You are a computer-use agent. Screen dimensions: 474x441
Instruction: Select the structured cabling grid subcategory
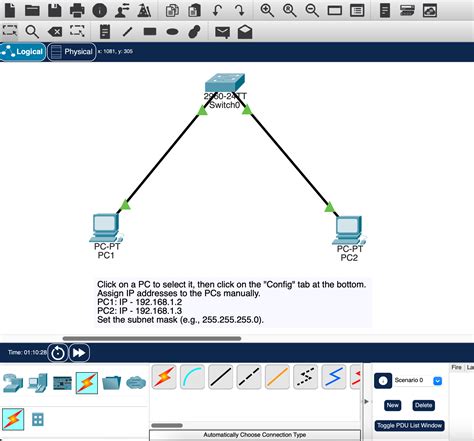(38, 419)
